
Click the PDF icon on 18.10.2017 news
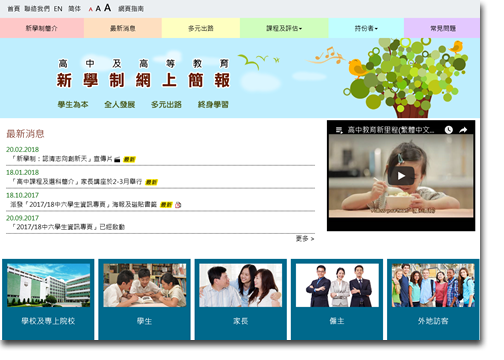tap(178, 205)
